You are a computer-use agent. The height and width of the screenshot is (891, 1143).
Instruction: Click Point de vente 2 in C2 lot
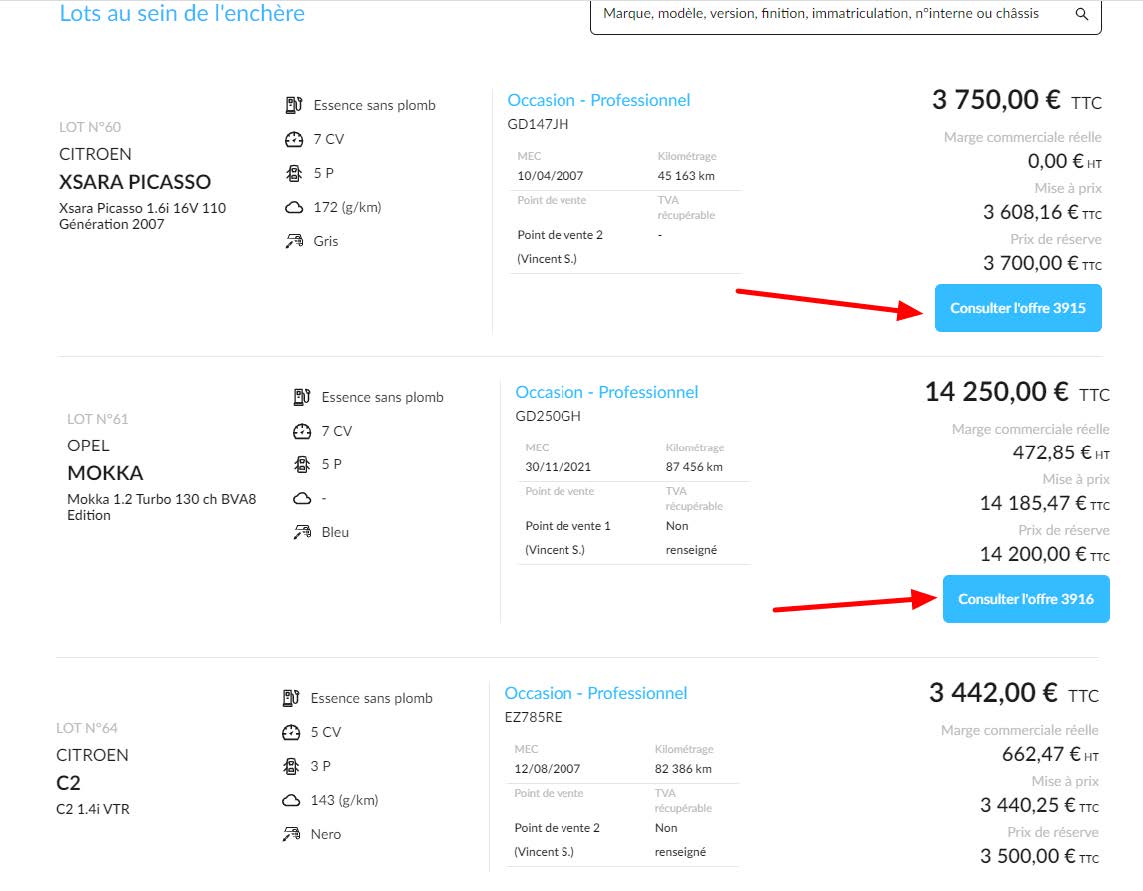(557, 828)
